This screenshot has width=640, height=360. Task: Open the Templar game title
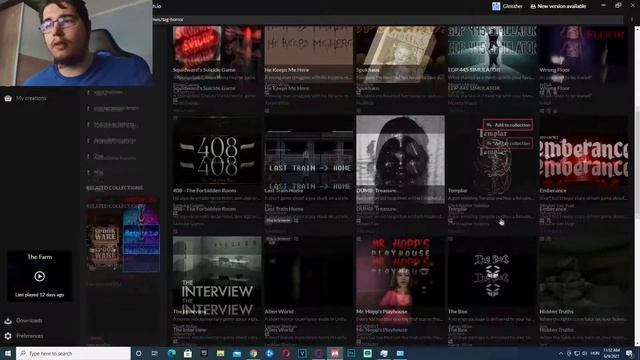tap(457, 191)
